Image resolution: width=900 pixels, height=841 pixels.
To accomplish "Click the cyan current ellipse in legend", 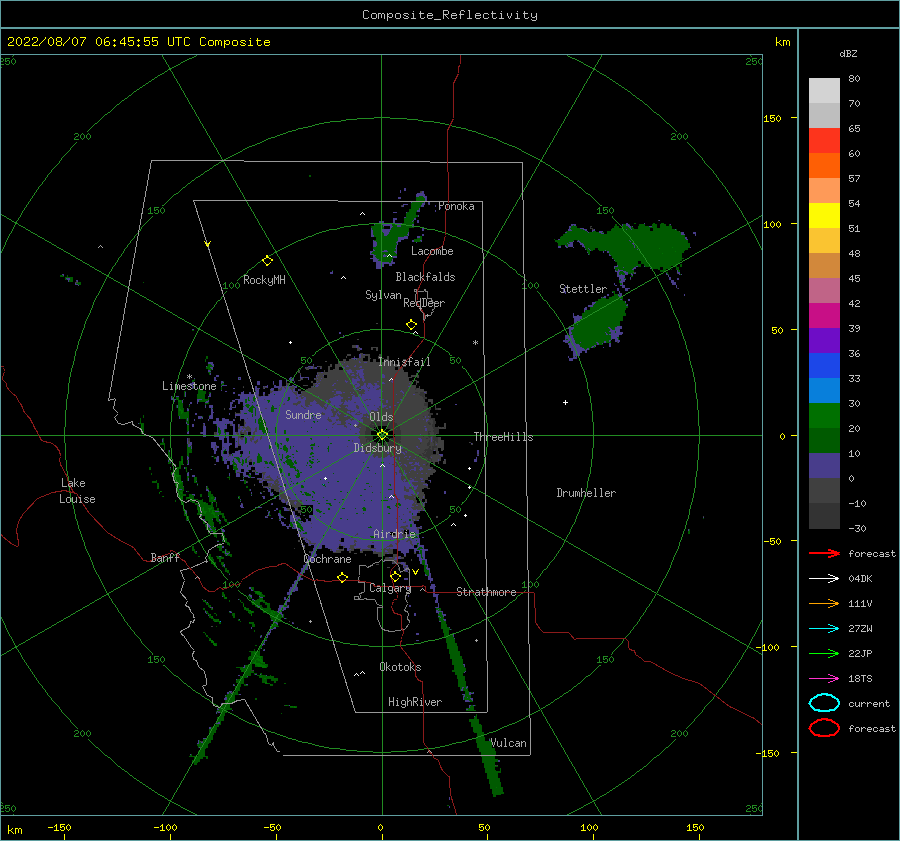I will [x=824, y=703].
